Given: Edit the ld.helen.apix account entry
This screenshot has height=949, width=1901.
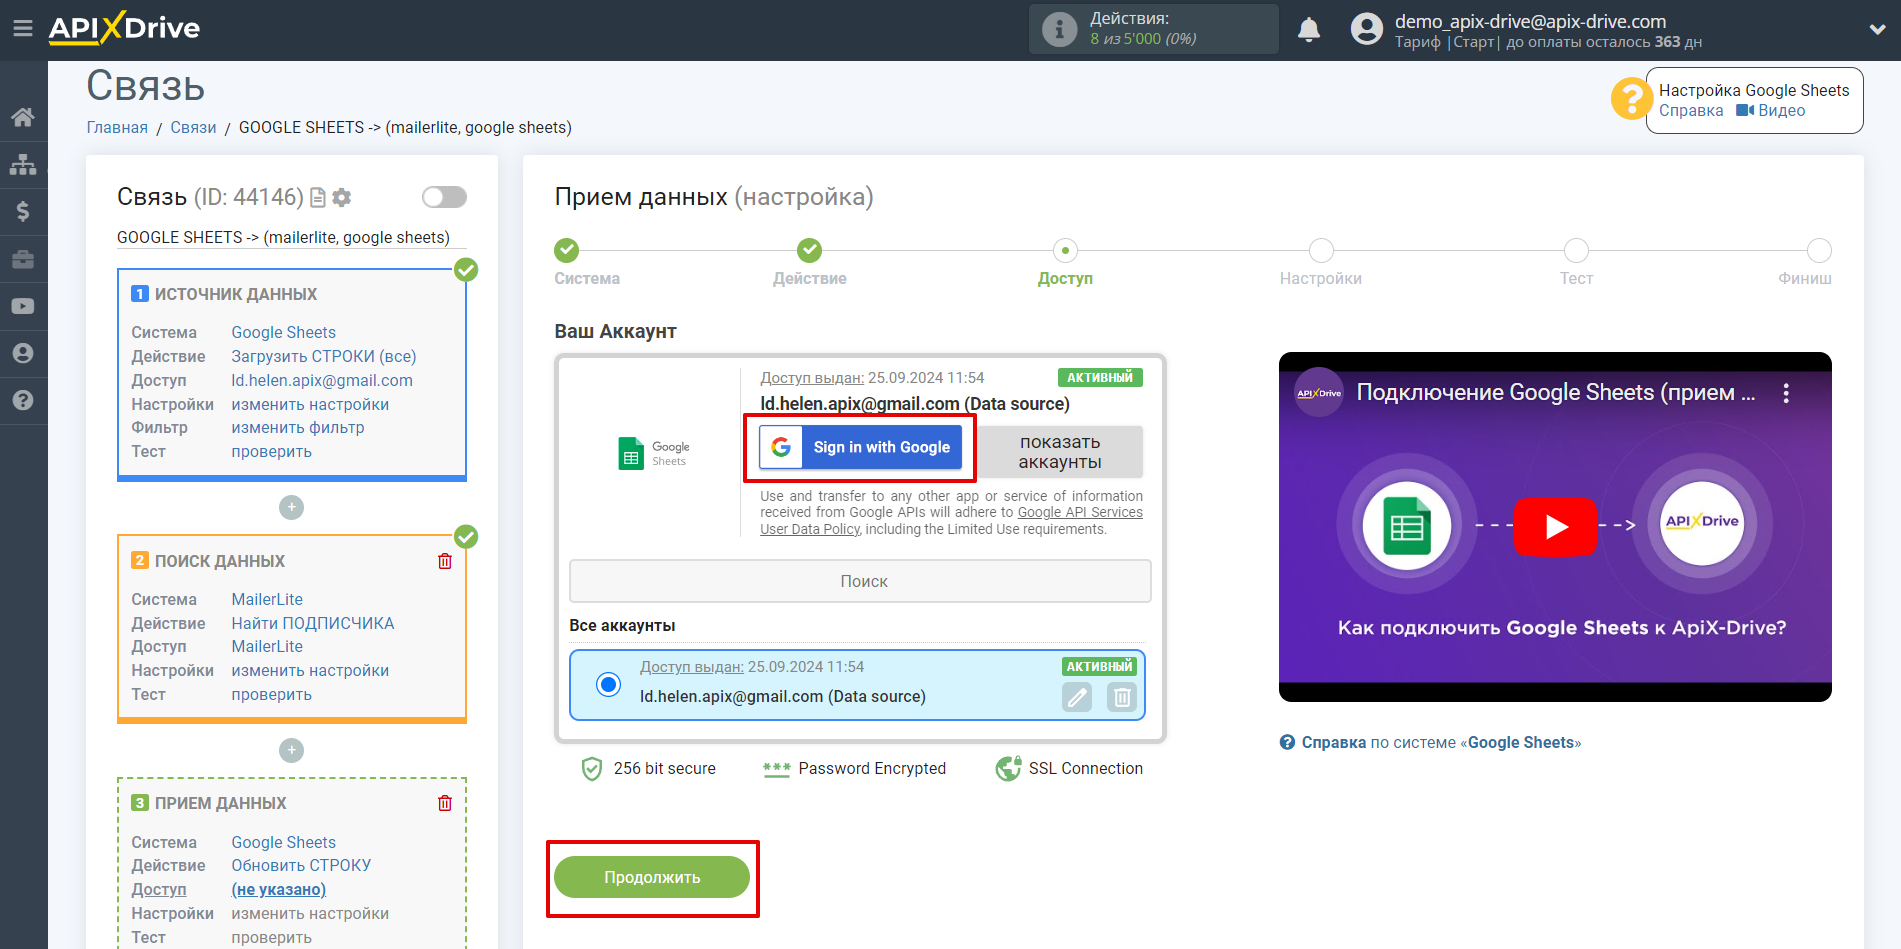Looking at the screenshot, I should pos(1077,697).
